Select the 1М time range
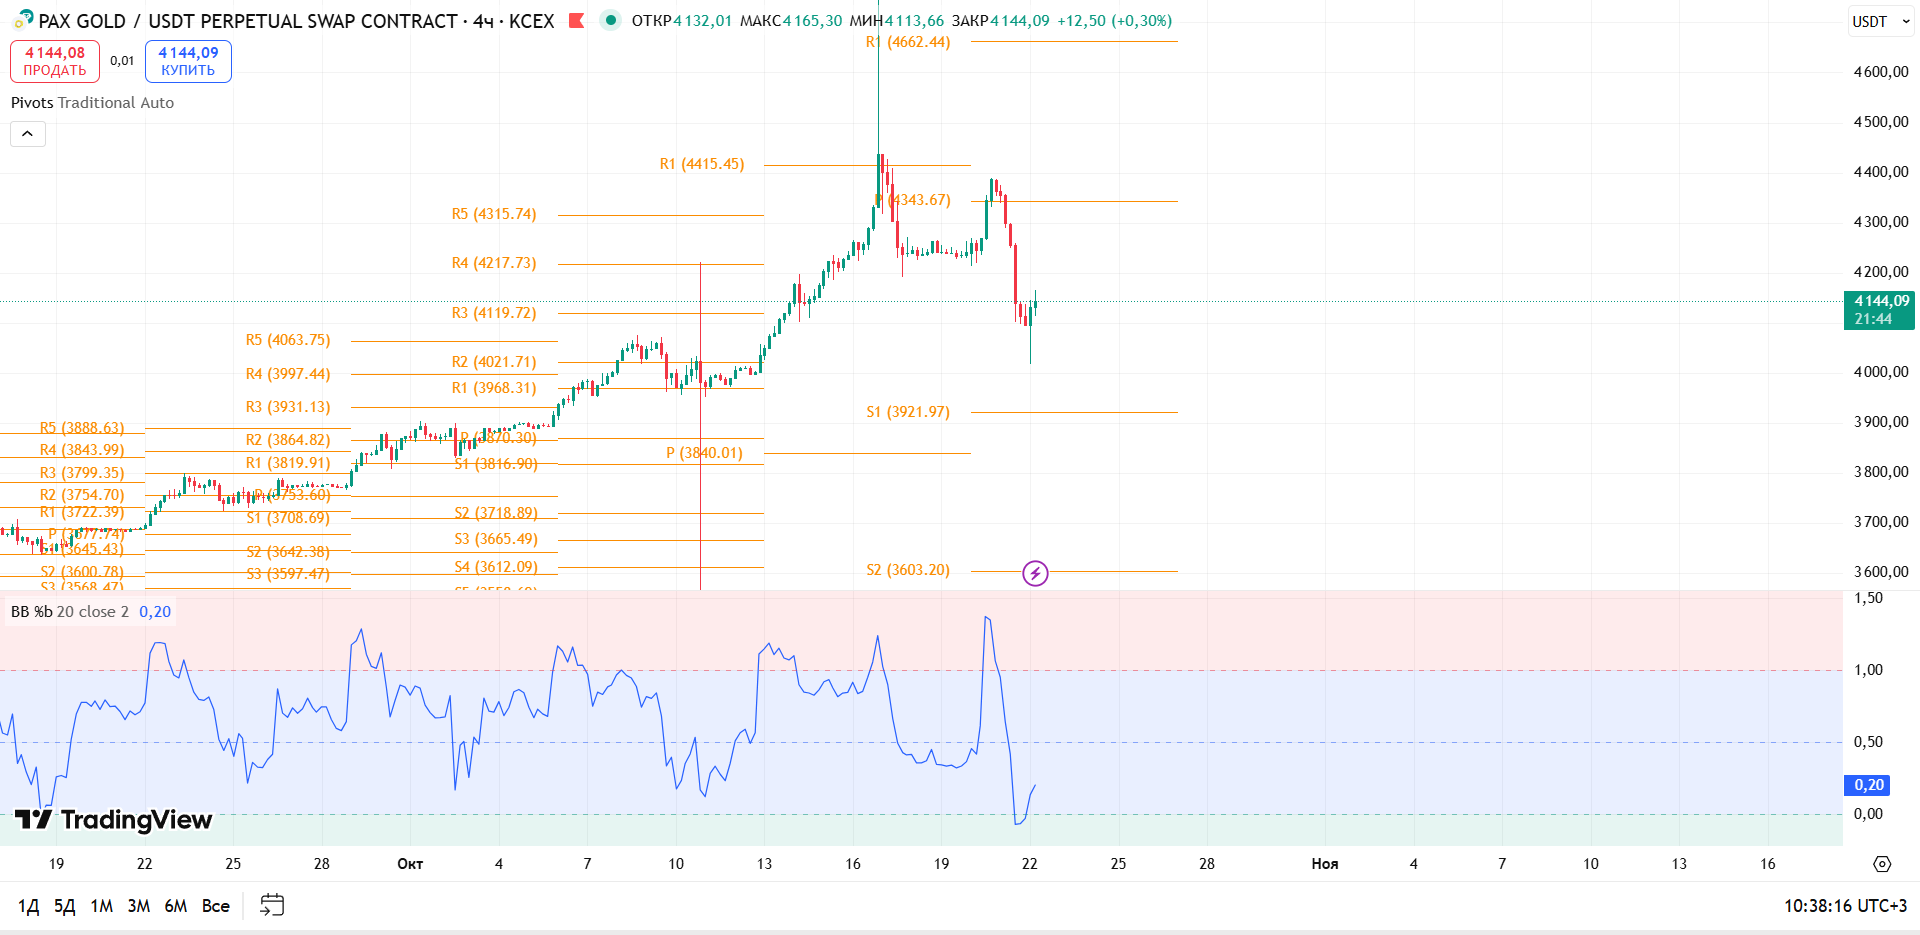Screen dimensions: 1920x935 coord(101,906)
